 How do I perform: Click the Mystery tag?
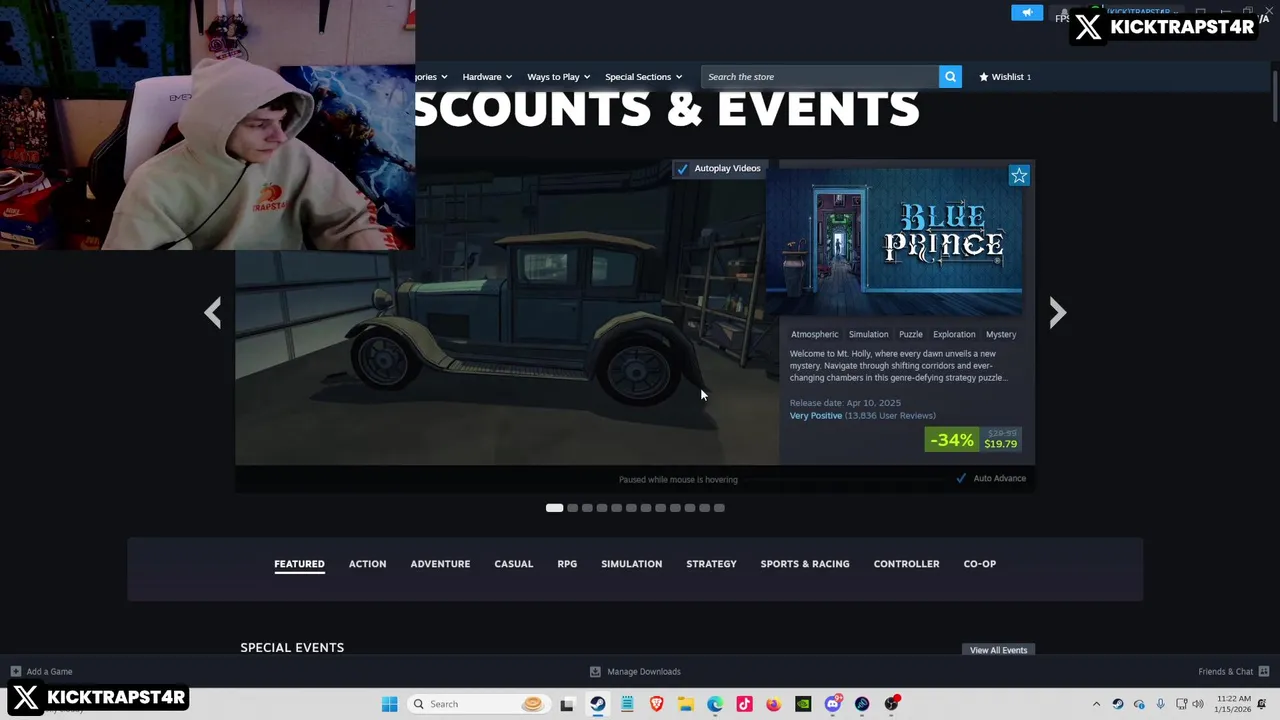point(1001,334)
